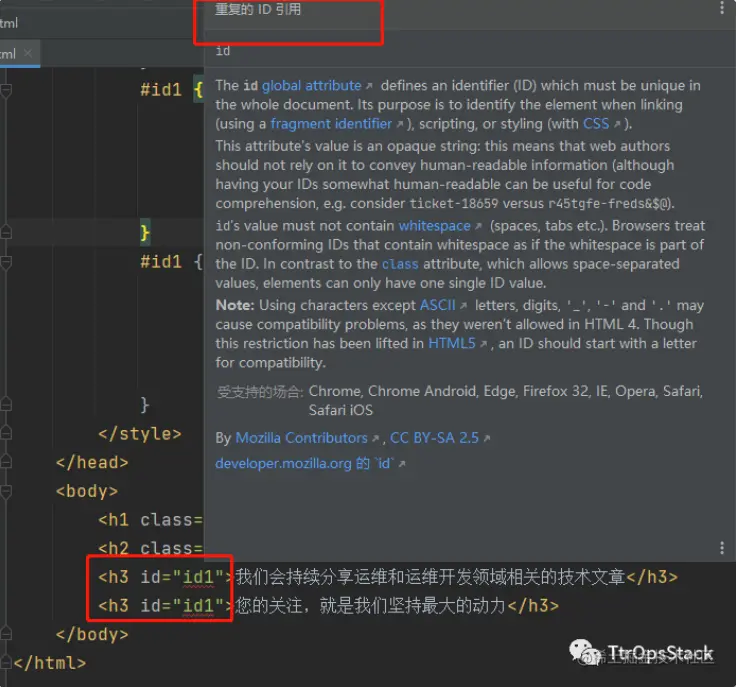Click the 'ticket-18659' code sample
Image resolution: width=736 pixels, height=687 pixels.
454,203
